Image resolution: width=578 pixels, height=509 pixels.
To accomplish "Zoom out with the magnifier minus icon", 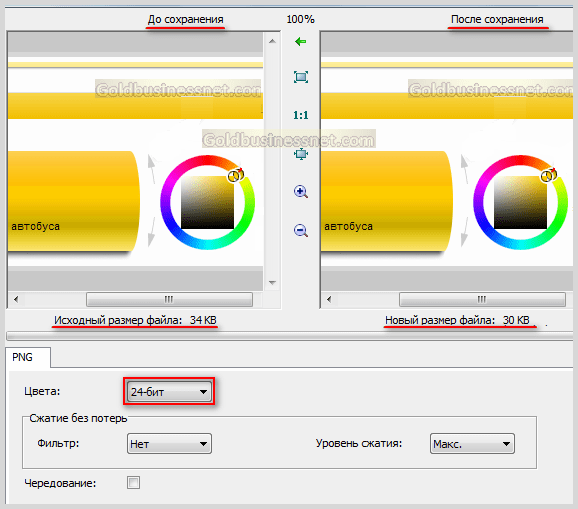I will click(301, 230).
